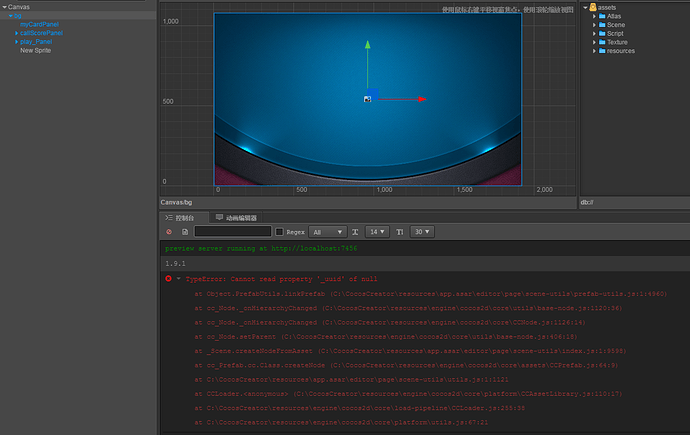
Task: Select the New Sprite node
Action: pyautogui.click(x=35, y=50)
